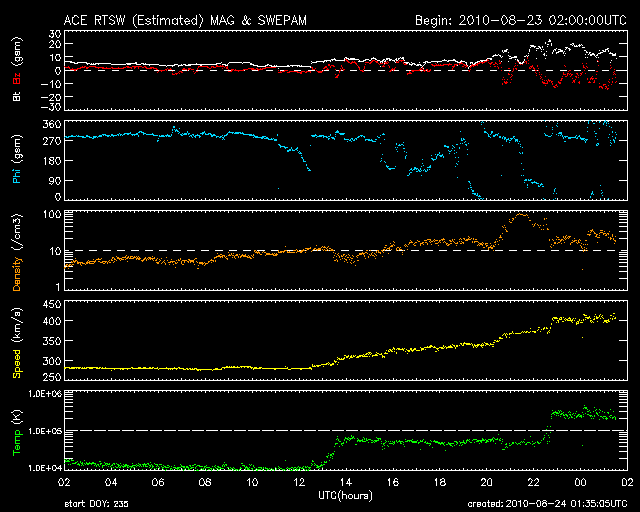The image size is (640, 512).
Task: Click the white 'Bt' axis label
Action: (17, 96)
